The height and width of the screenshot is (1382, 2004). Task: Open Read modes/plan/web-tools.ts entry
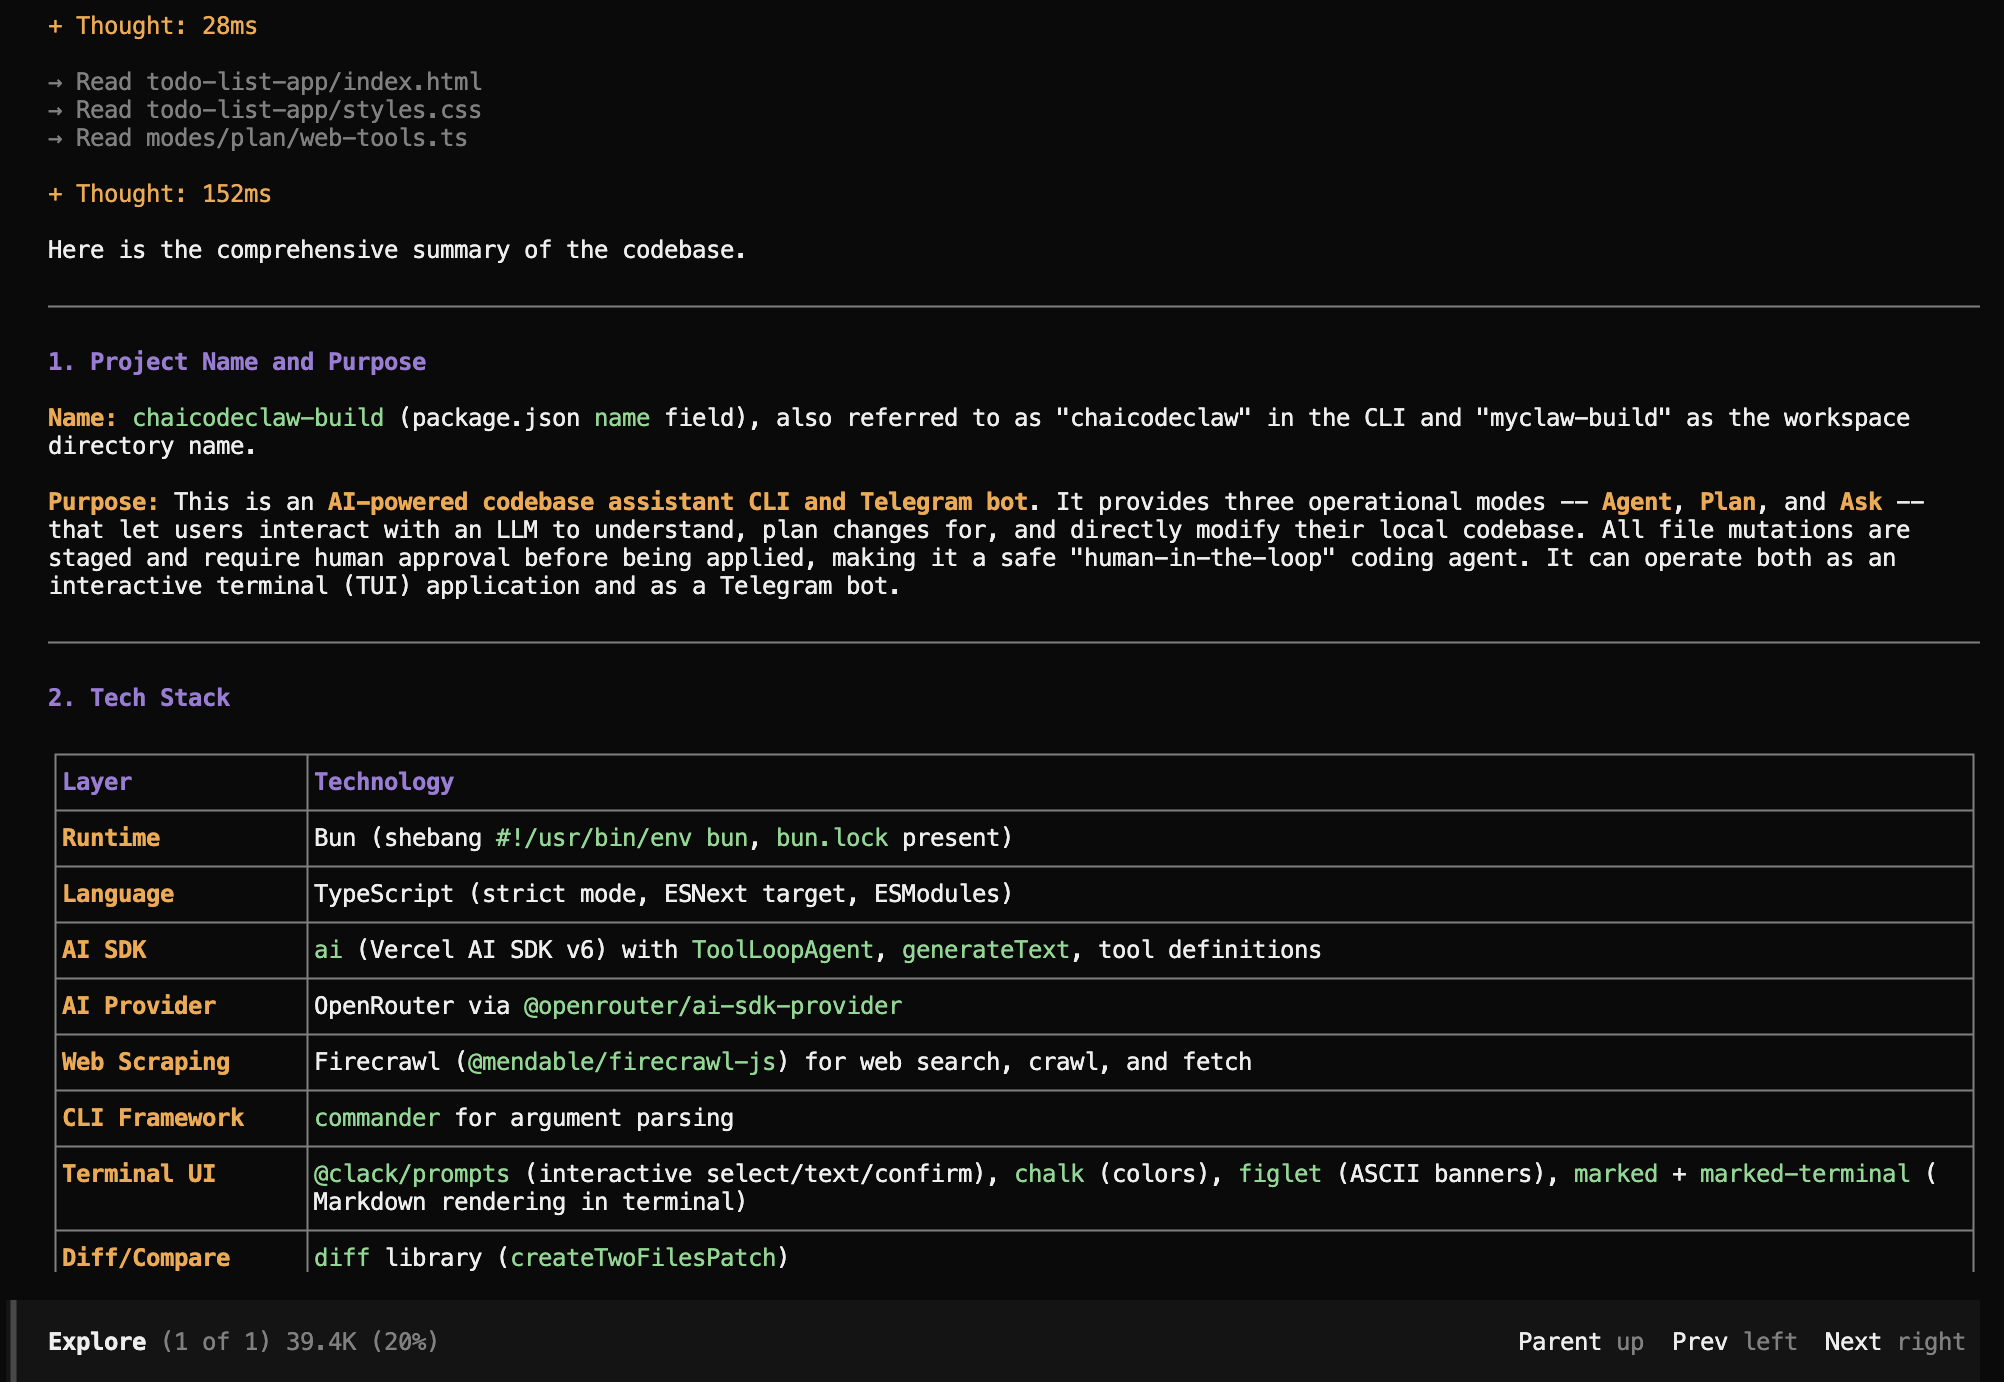coord(258,138)
